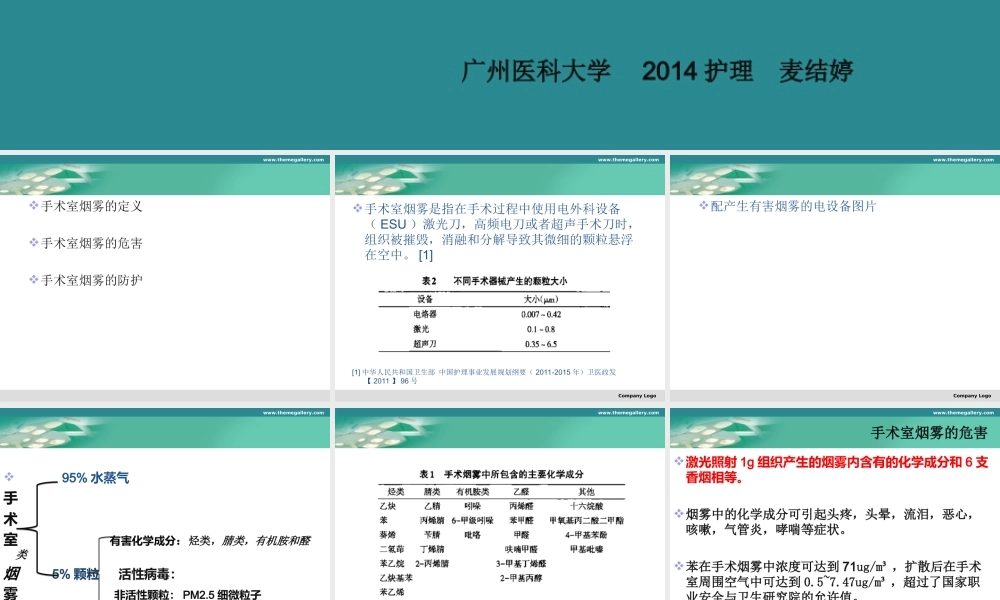This screenshot has height=600, width=1000.
Task: Click the 5% 颗粒 branch label
Action: [74, 574]
